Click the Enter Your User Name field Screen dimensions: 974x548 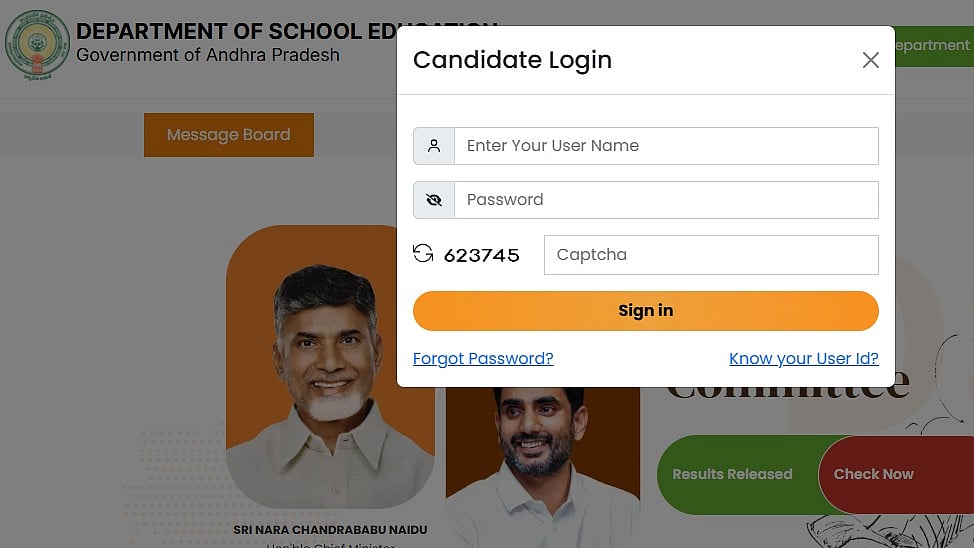coord(666,146)
